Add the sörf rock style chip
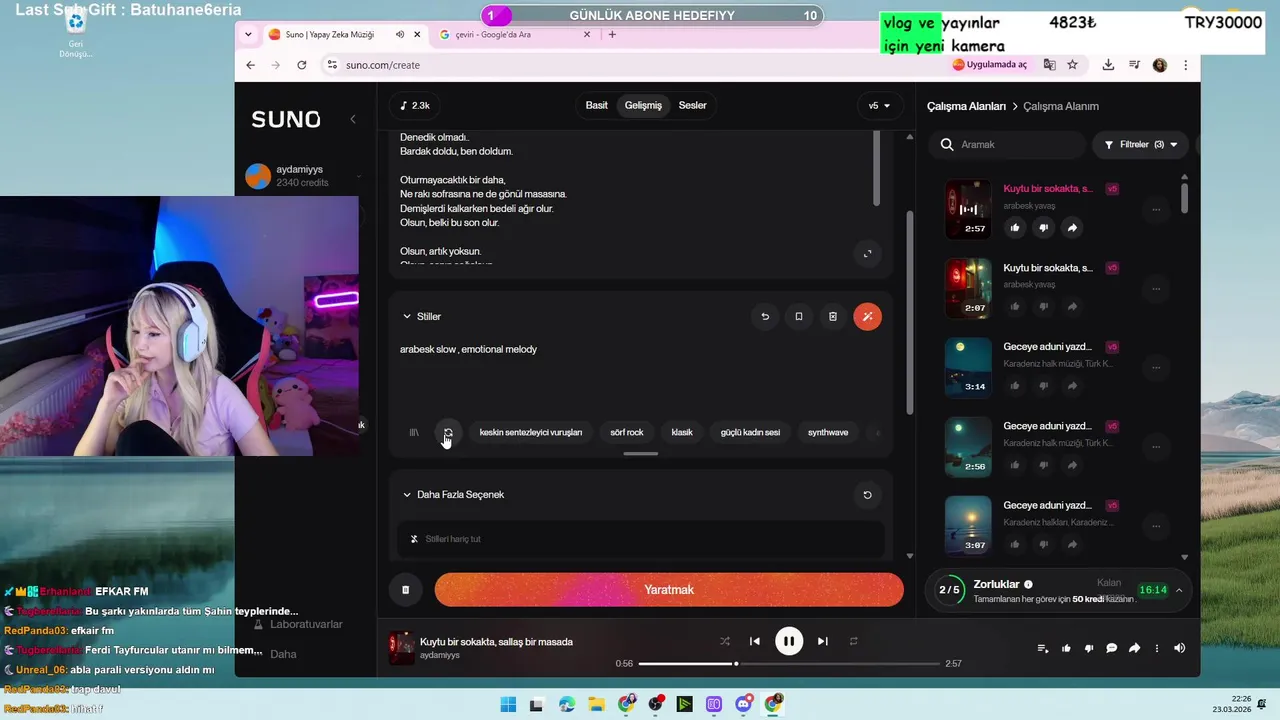 point(627,432)
